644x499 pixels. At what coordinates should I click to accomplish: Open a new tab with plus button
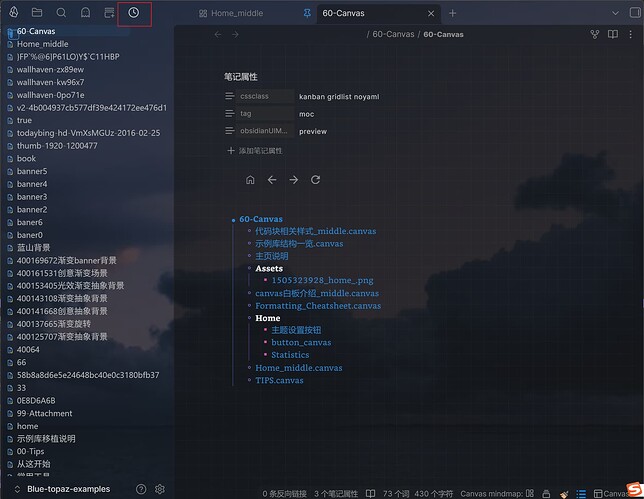point(452,14)
